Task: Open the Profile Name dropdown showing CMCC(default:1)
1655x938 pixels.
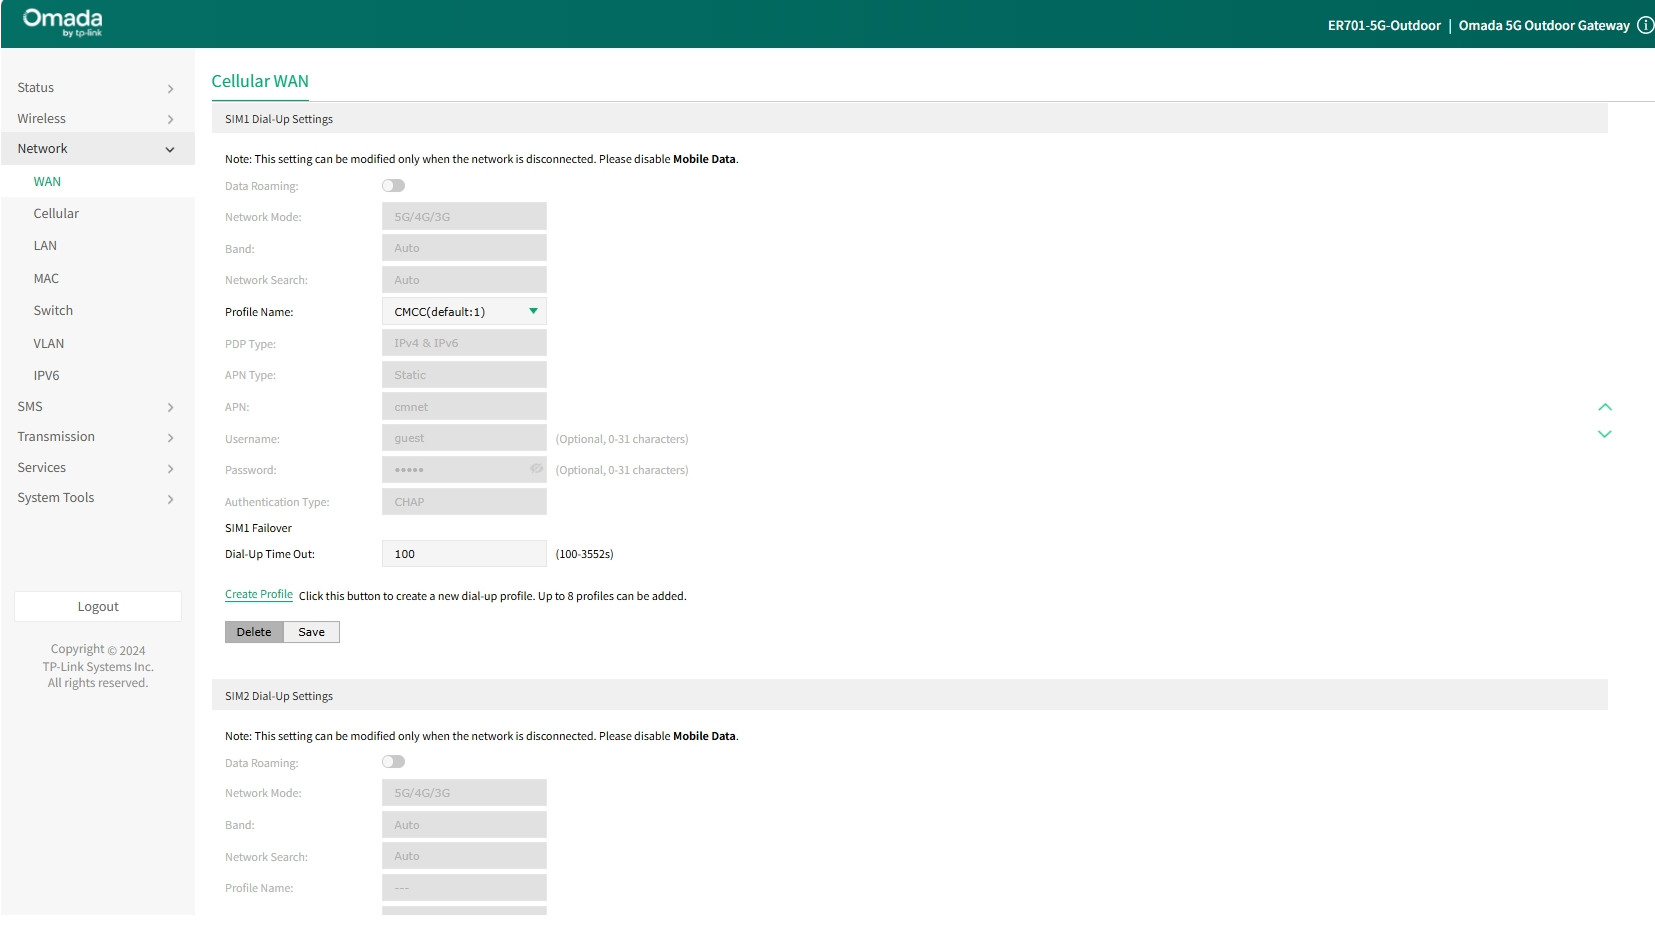Action: (x=463, y=311)
